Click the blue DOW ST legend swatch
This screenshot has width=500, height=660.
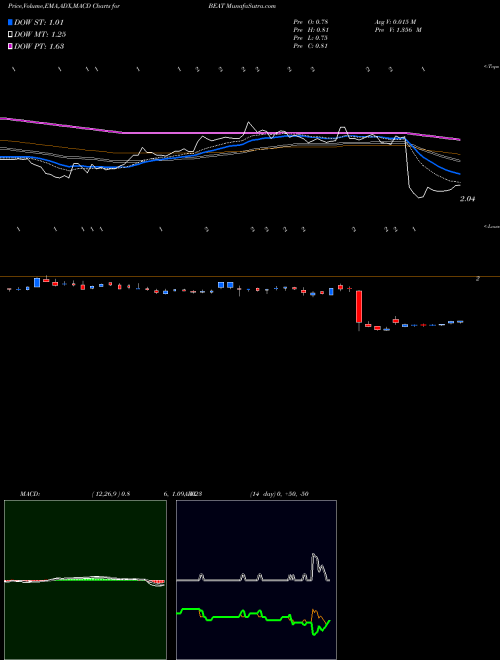[10, 22]
